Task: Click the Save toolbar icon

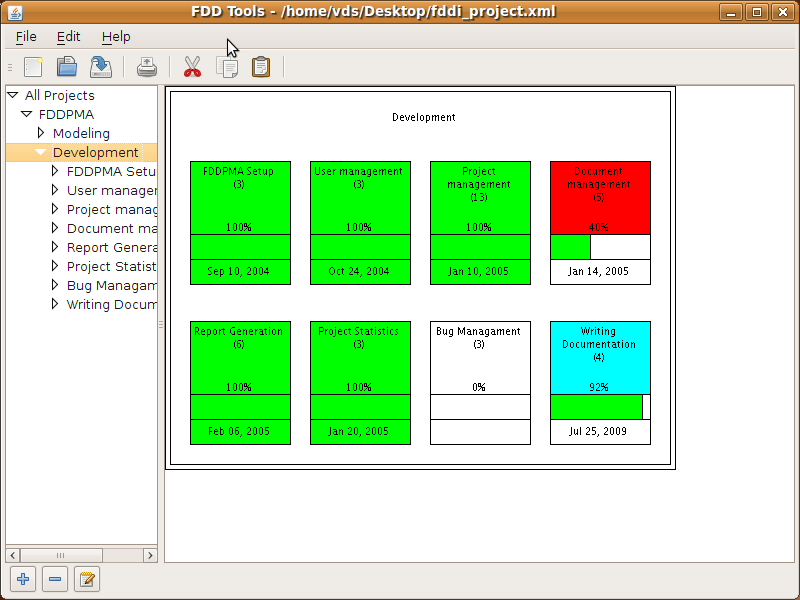Action: pyautogui.click(x=101, y=67)
